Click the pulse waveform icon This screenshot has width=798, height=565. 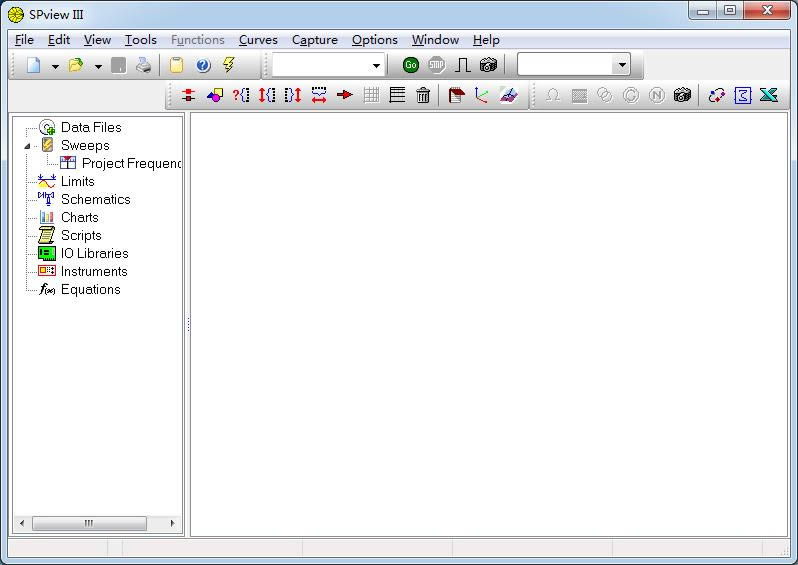point(462,65)
